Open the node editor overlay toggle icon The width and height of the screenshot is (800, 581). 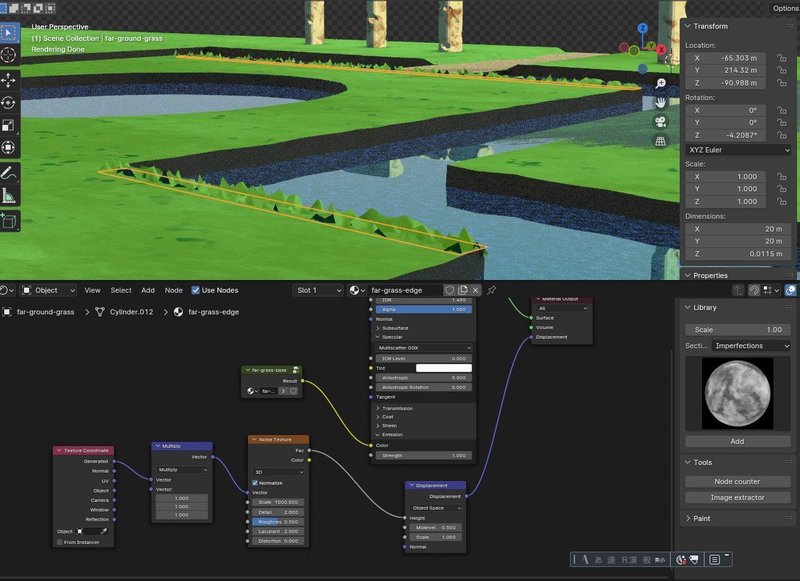tap(790, 290)
